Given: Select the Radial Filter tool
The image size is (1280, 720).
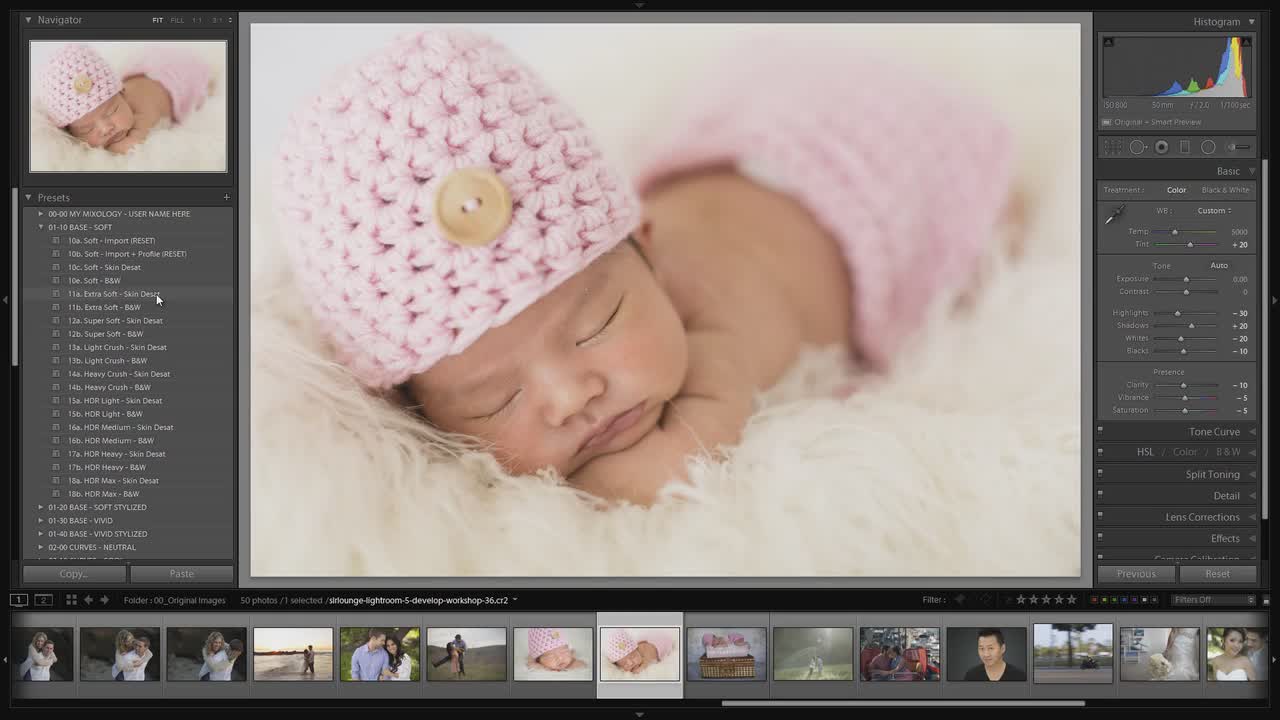Looking at the screenshot, I should 1208,147.
